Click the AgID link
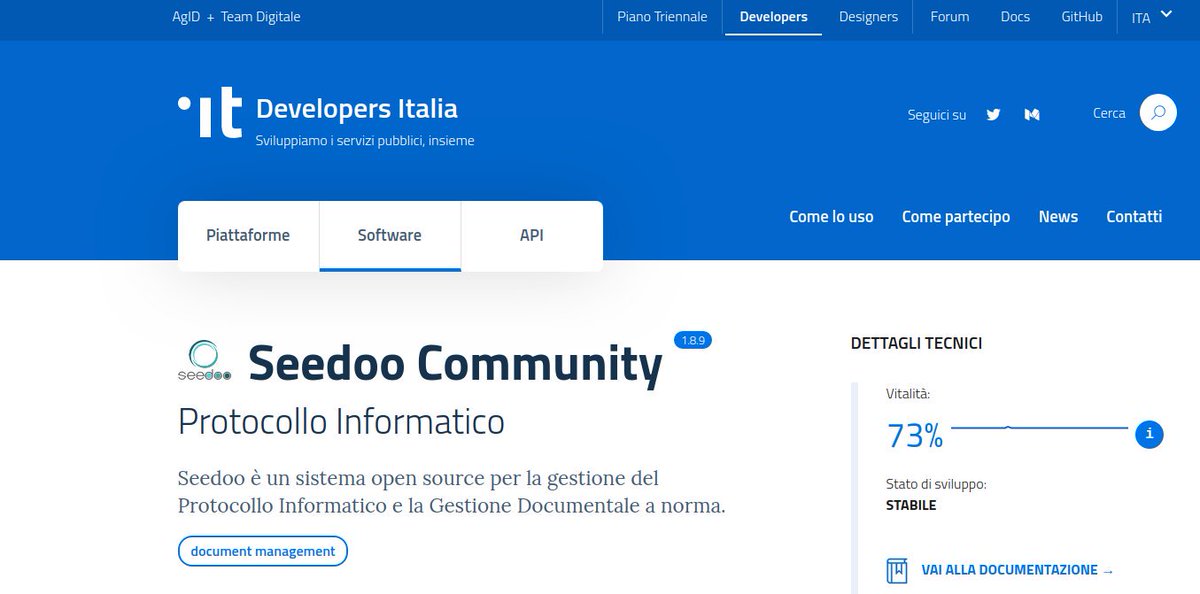 click(186, 17)
